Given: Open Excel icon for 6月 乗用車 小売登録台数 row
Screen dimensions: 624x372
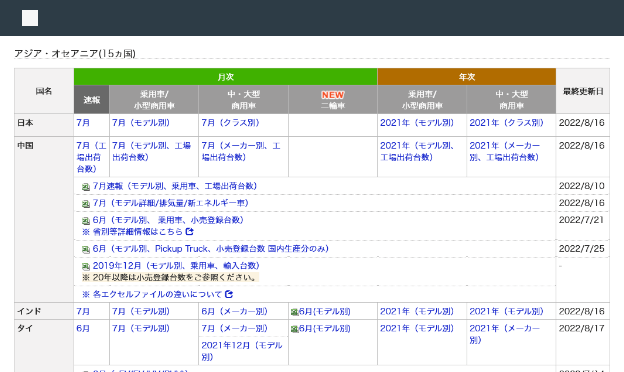Looking at the screenshot, I should (x=86, y=220).
